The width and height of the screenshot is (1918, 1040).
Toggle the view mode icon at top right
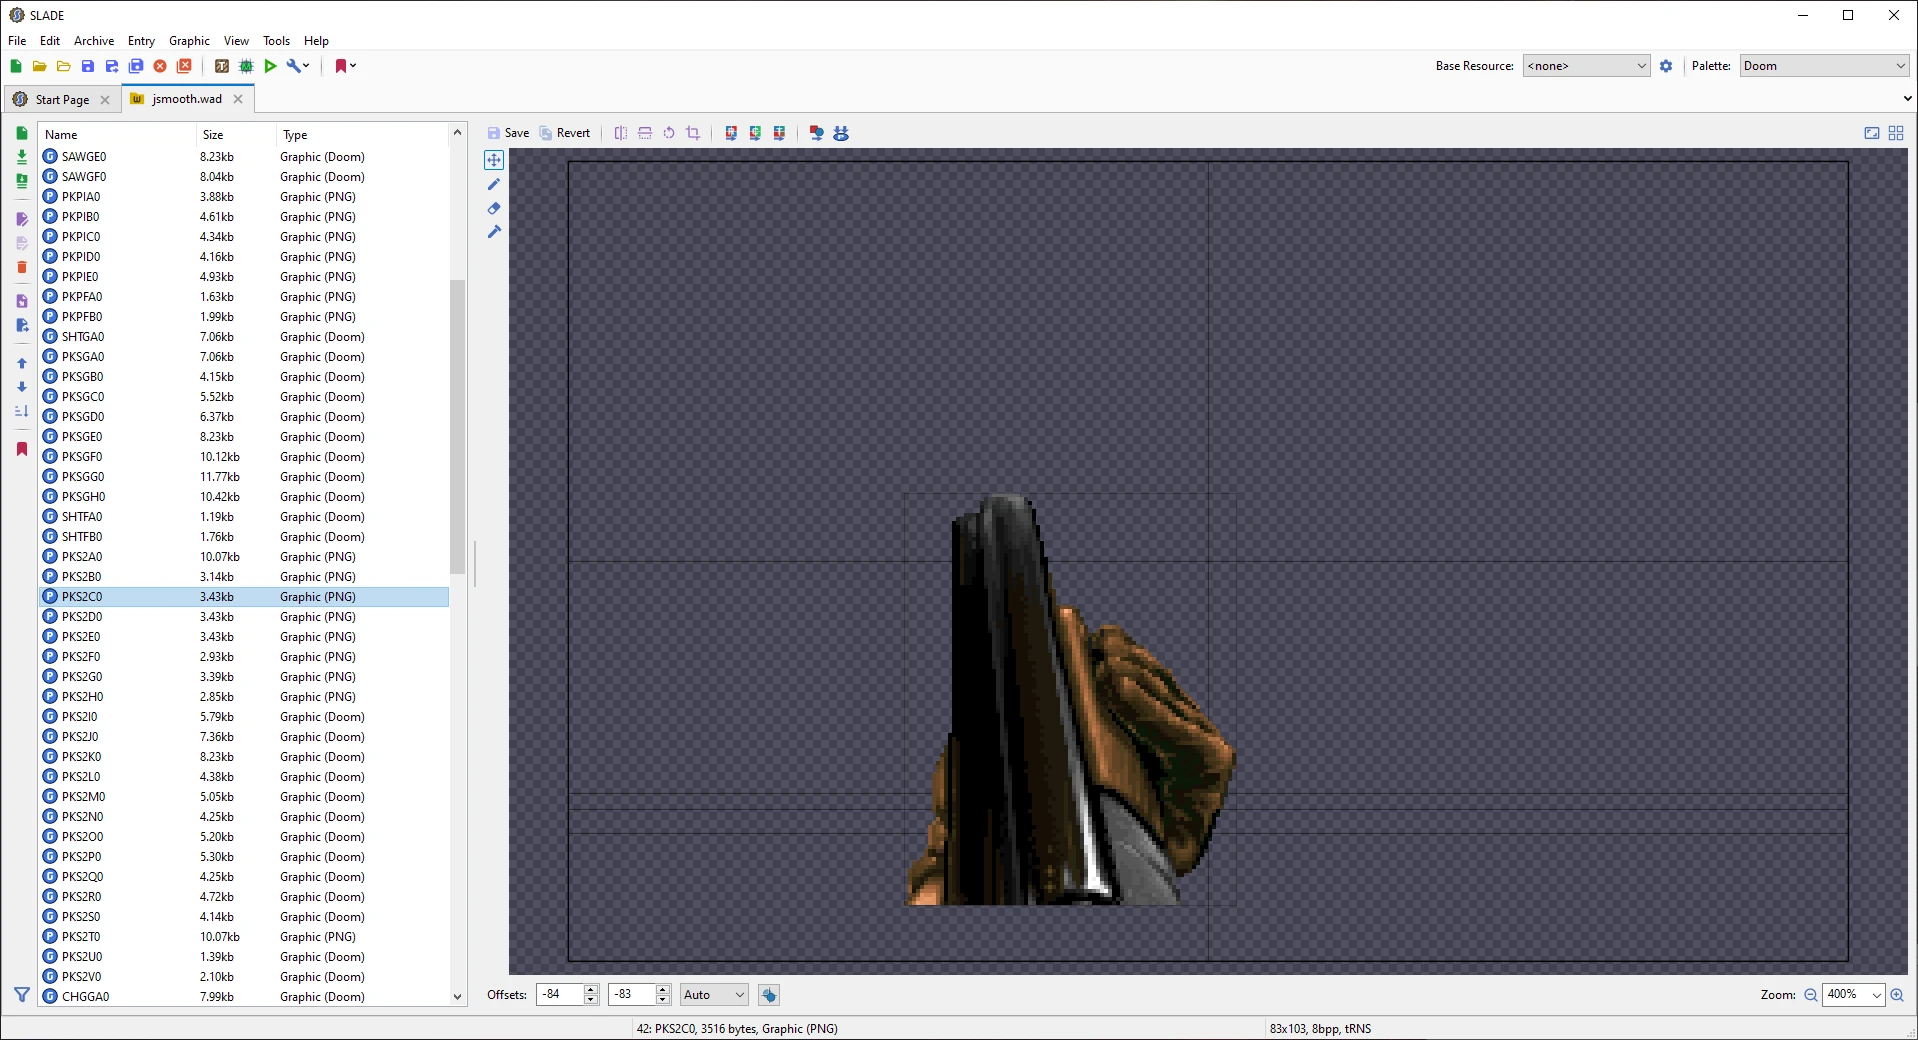[1872, 133]
